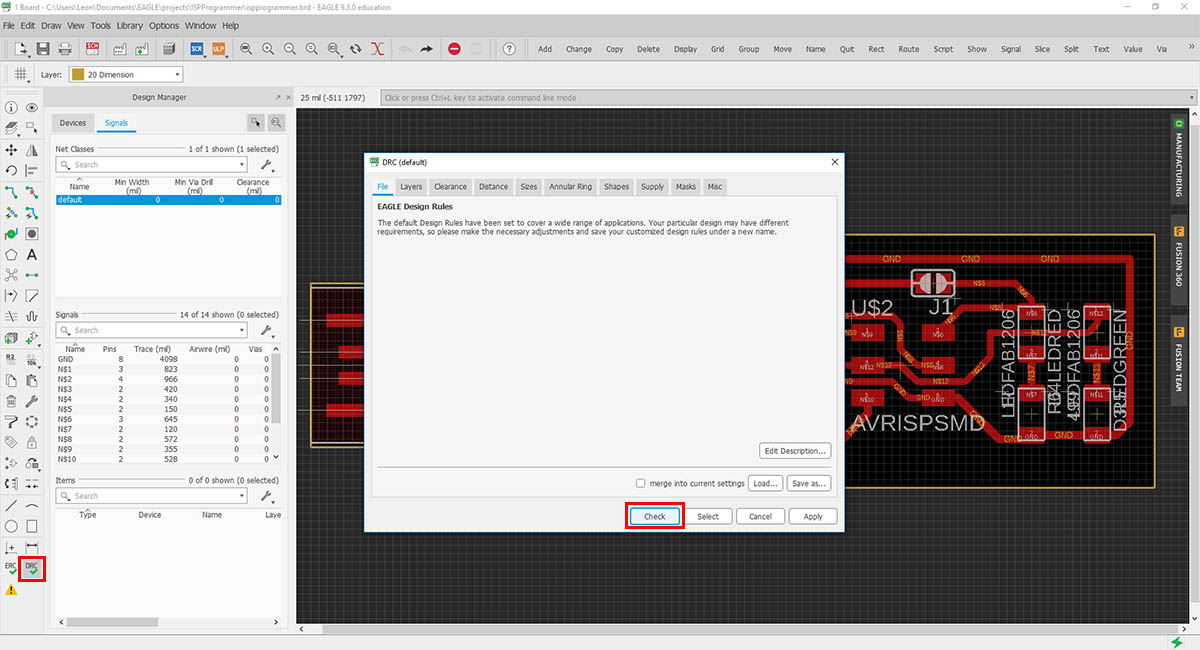Viewport: 1200px width, 650px height.
Task: Click the Save as... button
Action: (x=808, y=483)
